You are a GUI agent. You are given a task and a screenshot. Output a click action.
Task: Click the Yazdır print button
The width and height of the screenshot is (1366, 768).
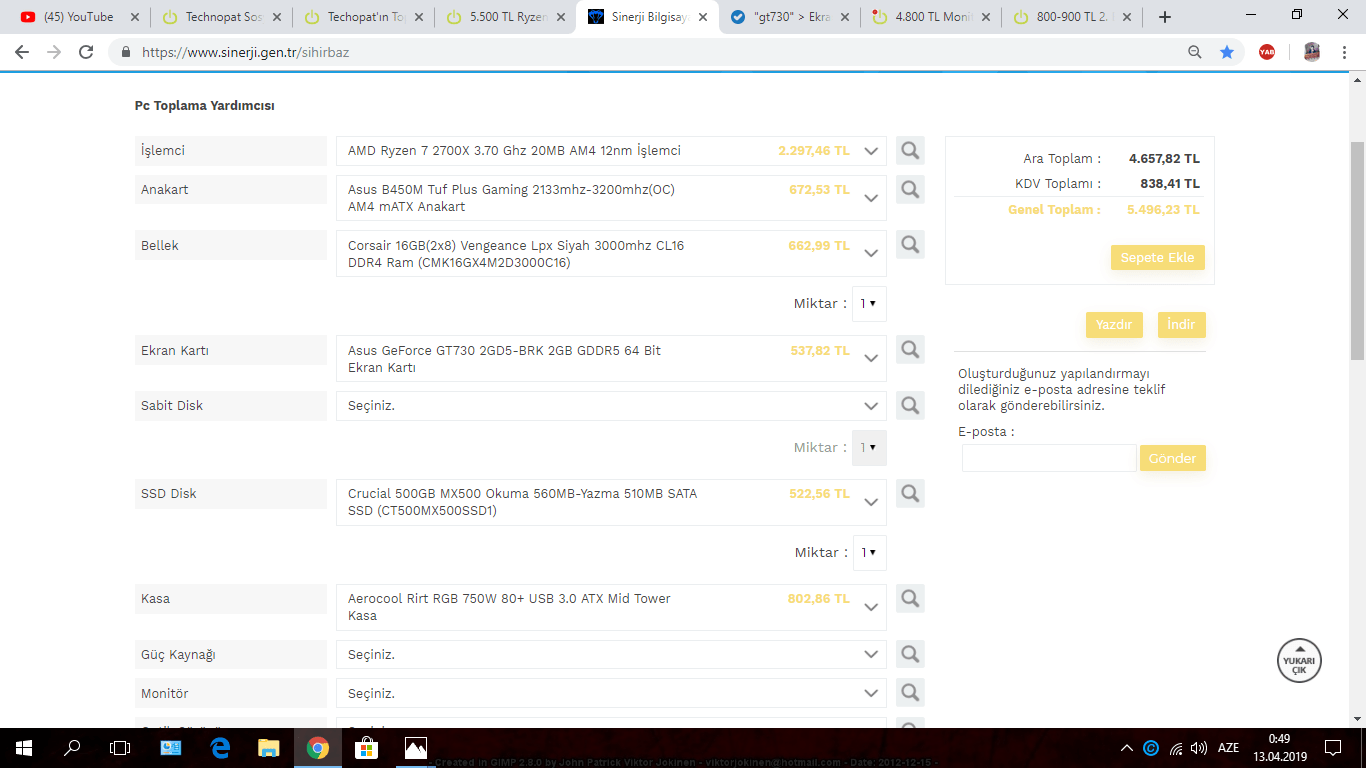1114,325
